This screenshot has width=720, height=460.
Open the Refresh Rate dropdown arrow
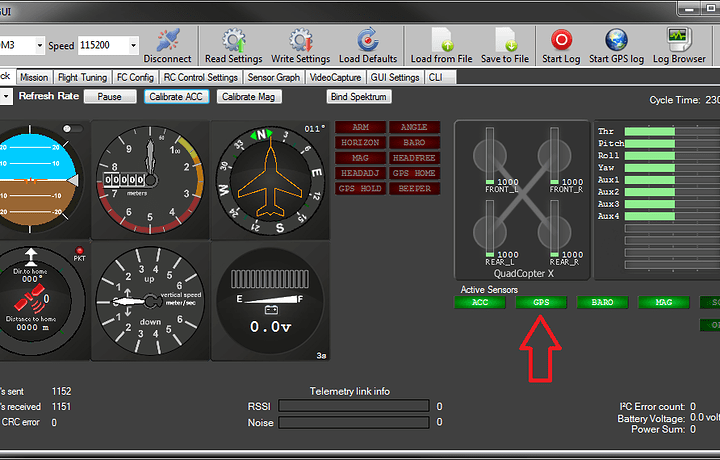pyautogui.click(x=6, y=97)
